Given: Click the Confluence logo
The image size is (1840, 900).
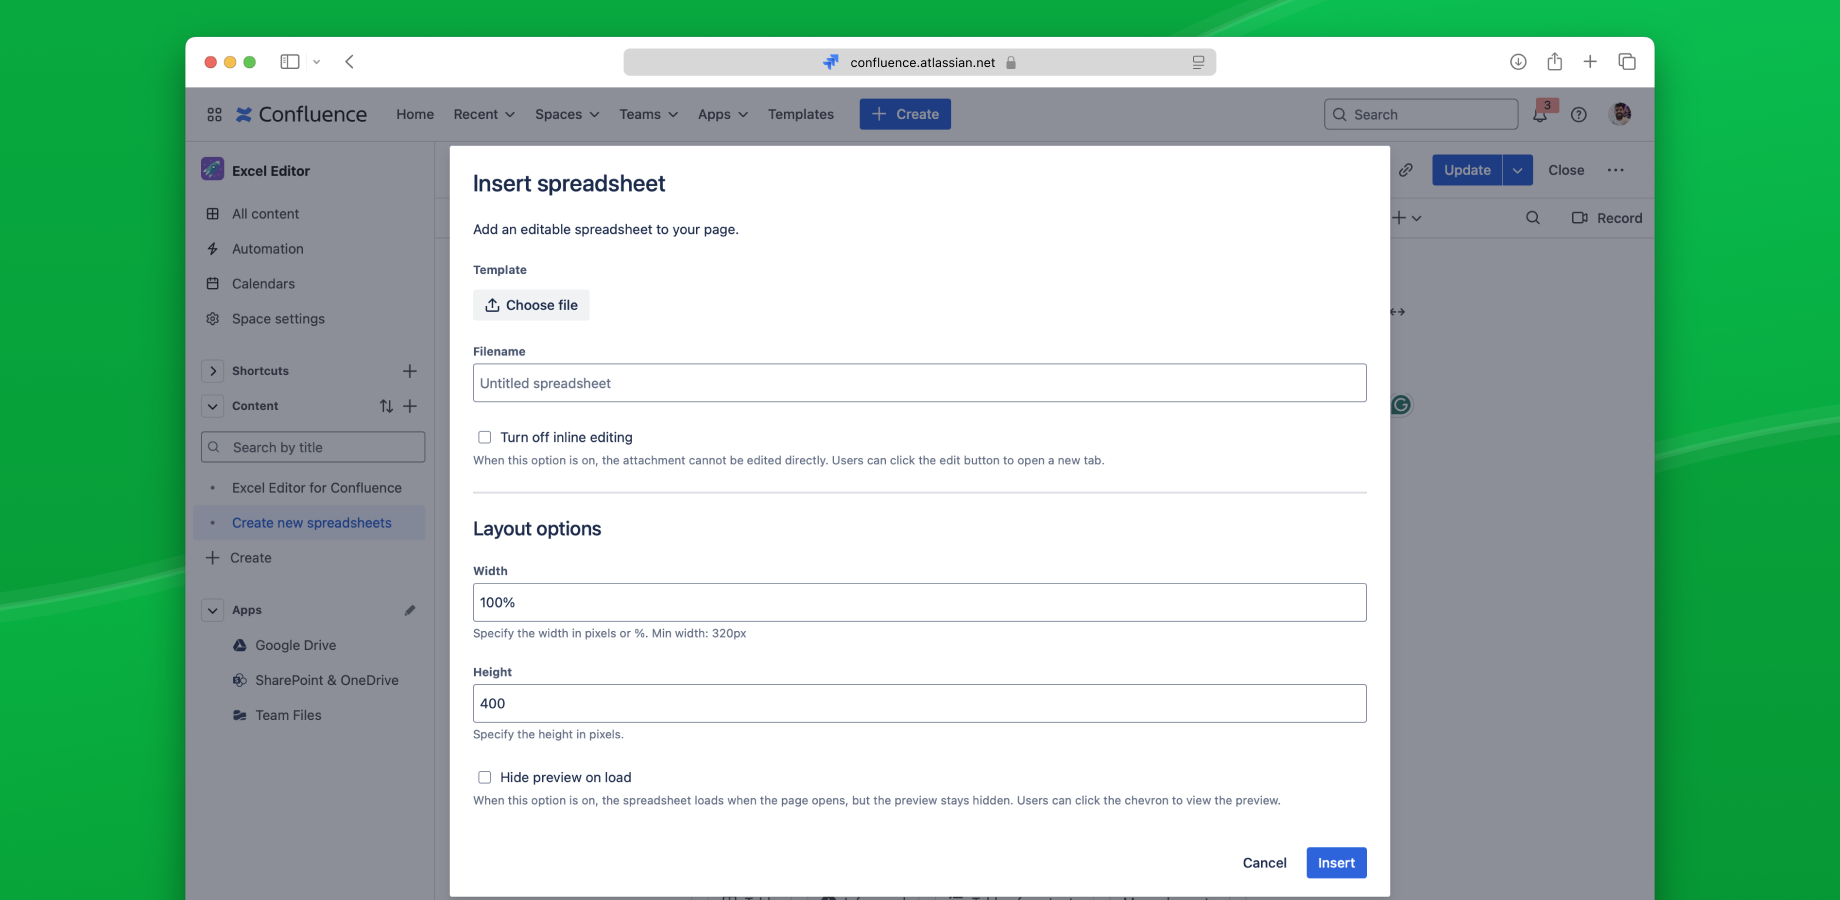Looking at the screenshot, I should click(x=301, y=115).
